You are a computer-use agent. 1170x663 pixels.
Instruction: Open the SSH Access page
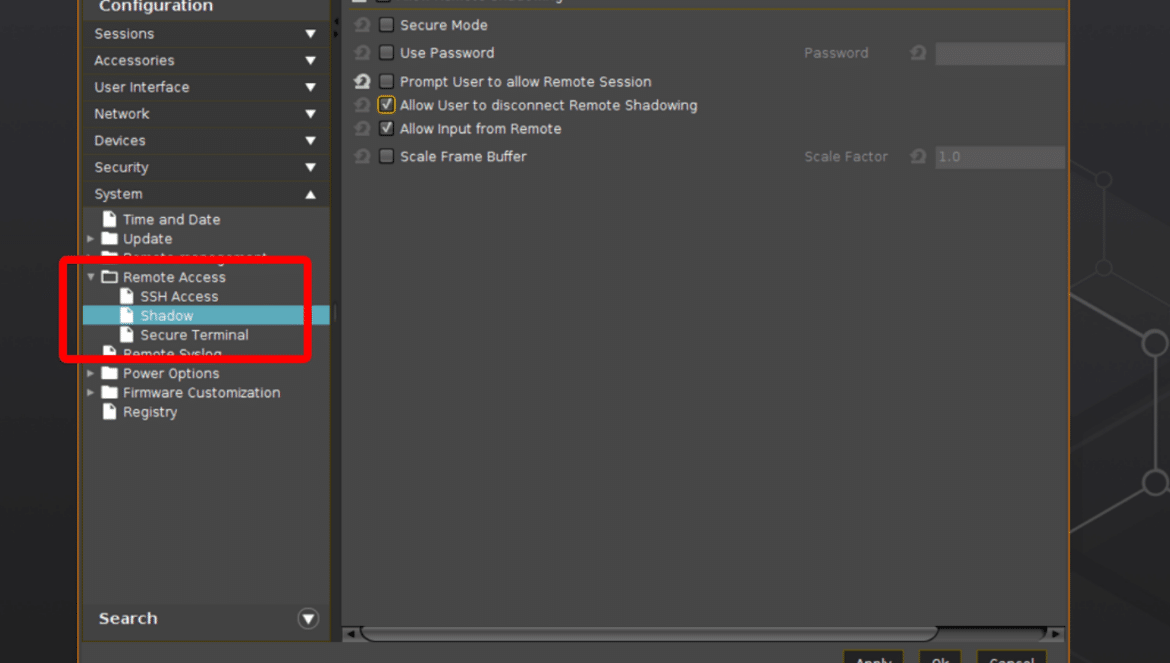(x=179, y=296)
